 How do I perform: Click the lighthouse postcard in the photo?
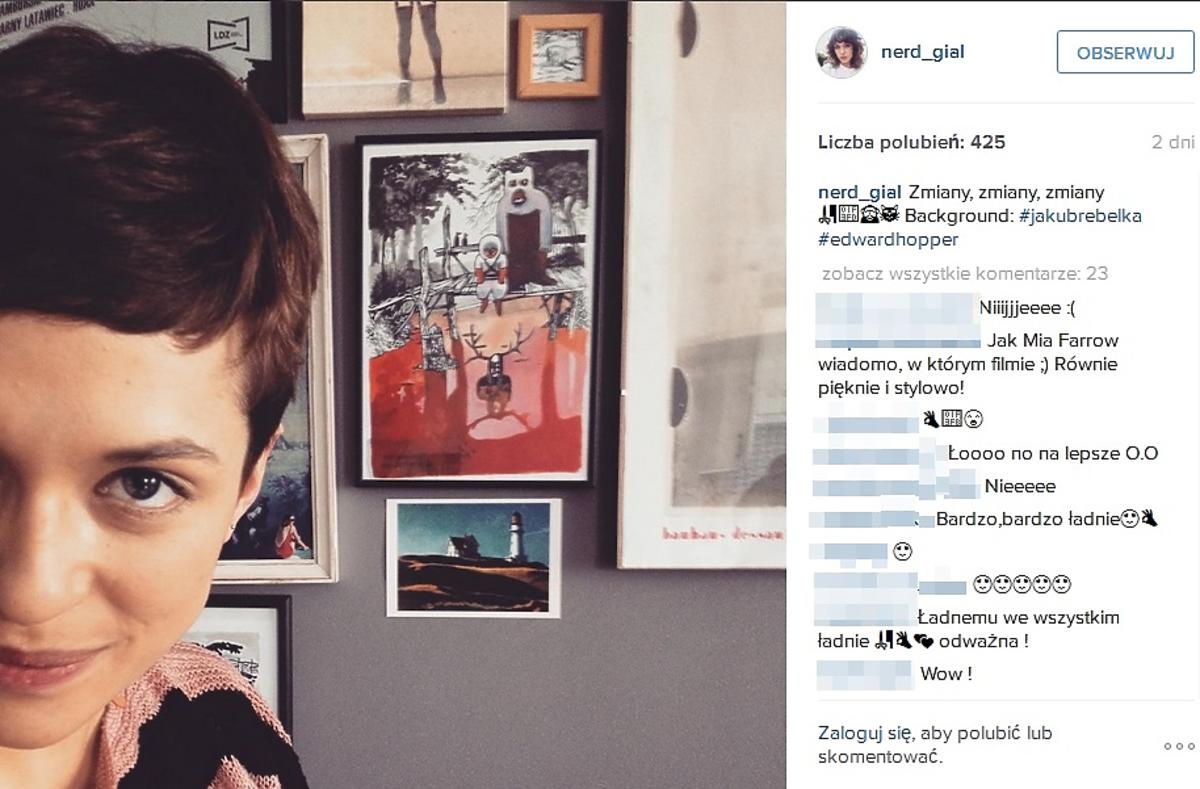point(473,558)
